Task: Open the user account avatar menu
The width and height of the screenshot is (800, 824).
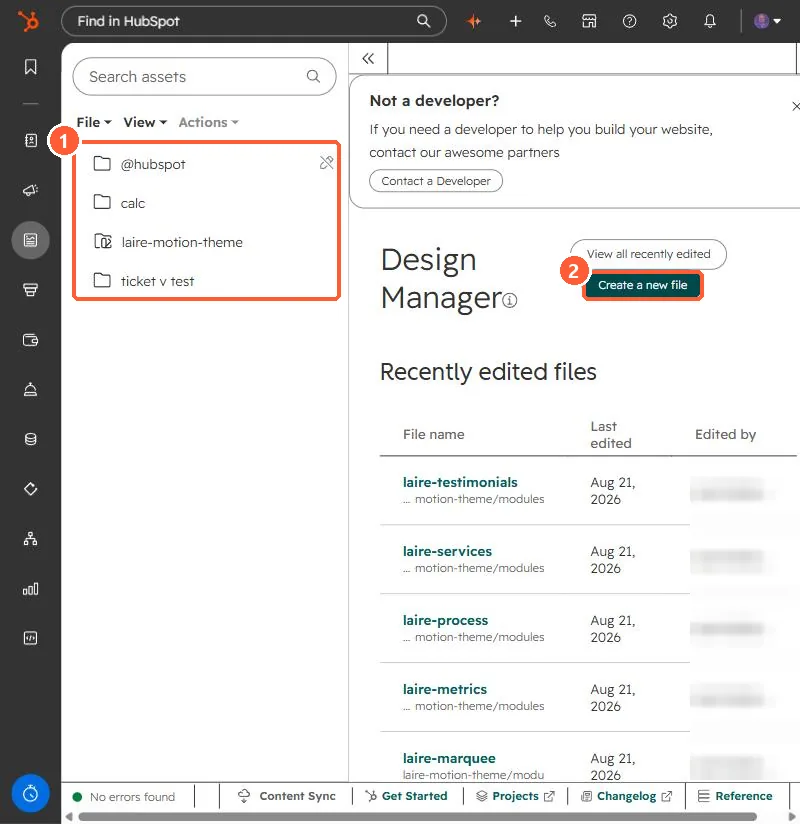Action: click(x=767, y=21)
